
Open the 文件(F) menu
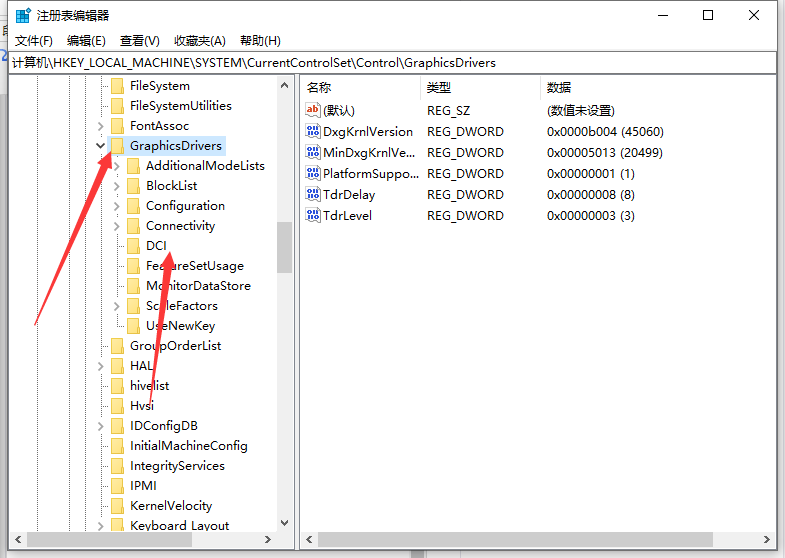[34, 41]
